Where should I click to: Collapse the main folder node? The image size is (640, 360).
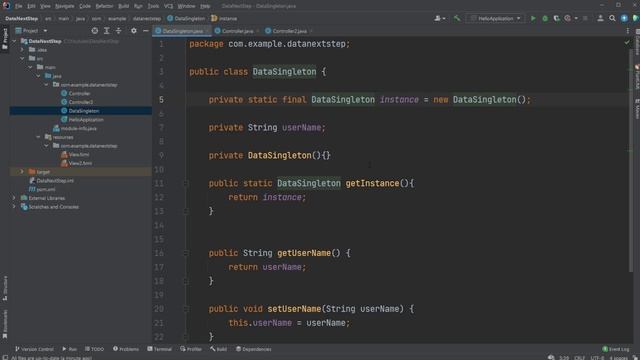31,67
